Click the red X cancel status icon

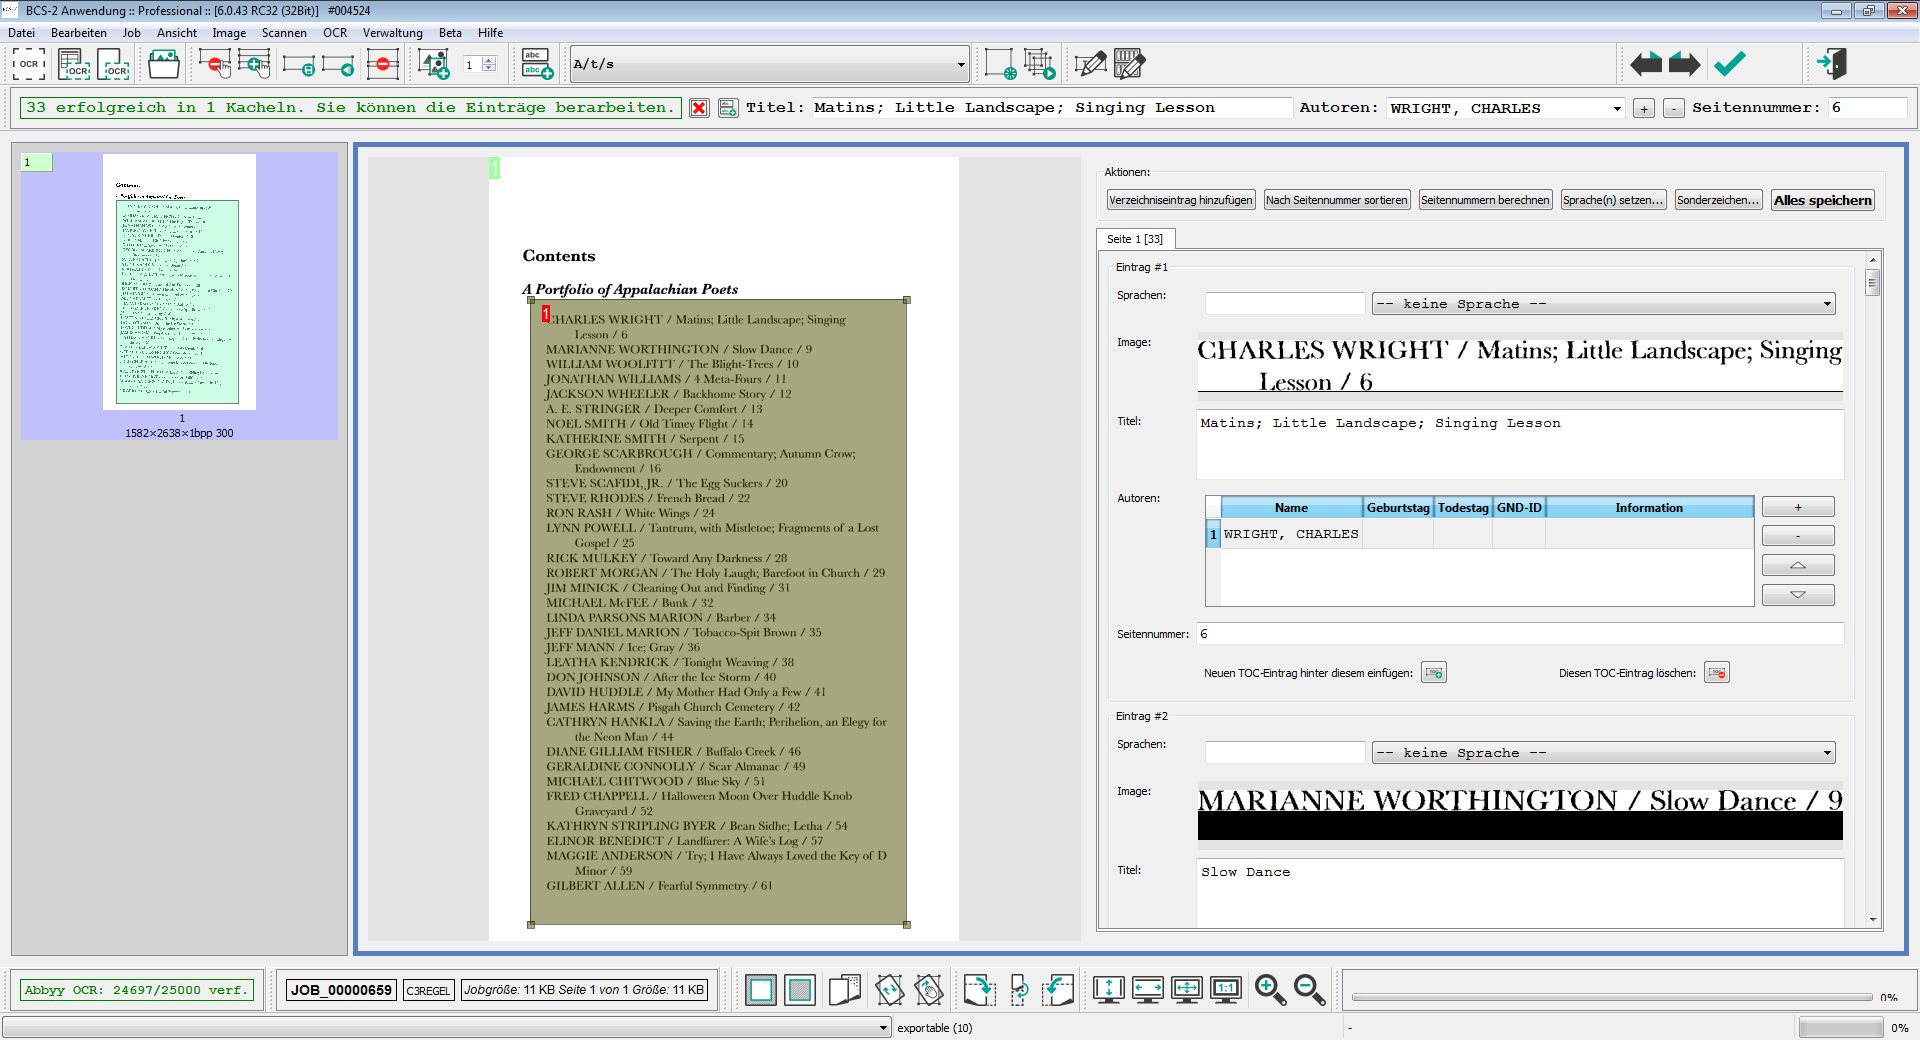click(699, 108)
